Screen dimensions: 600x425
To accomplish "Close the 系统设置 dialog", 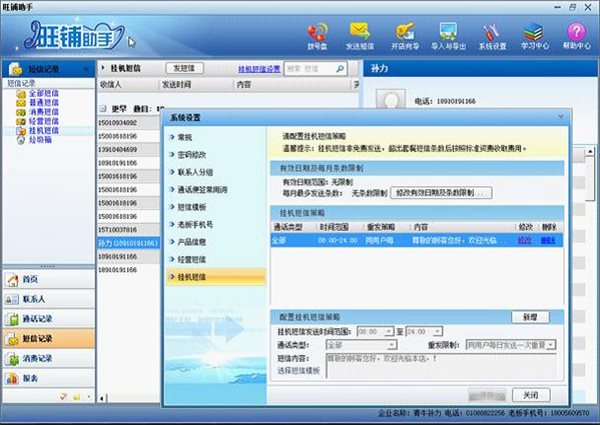I will pyautogui.click(x=561, y=116).
